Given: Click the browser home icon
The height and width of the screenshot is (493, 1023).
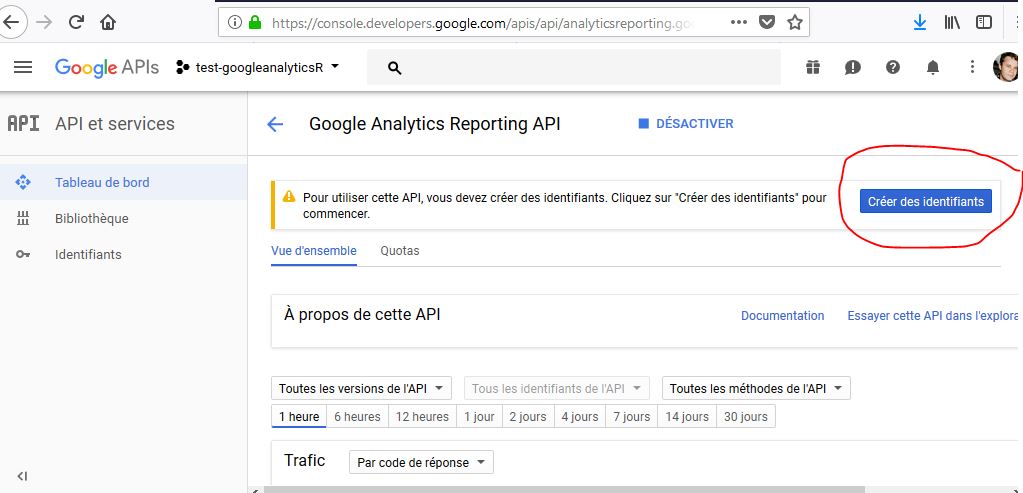Looking at the screenshot, I should tap(108, 23).
